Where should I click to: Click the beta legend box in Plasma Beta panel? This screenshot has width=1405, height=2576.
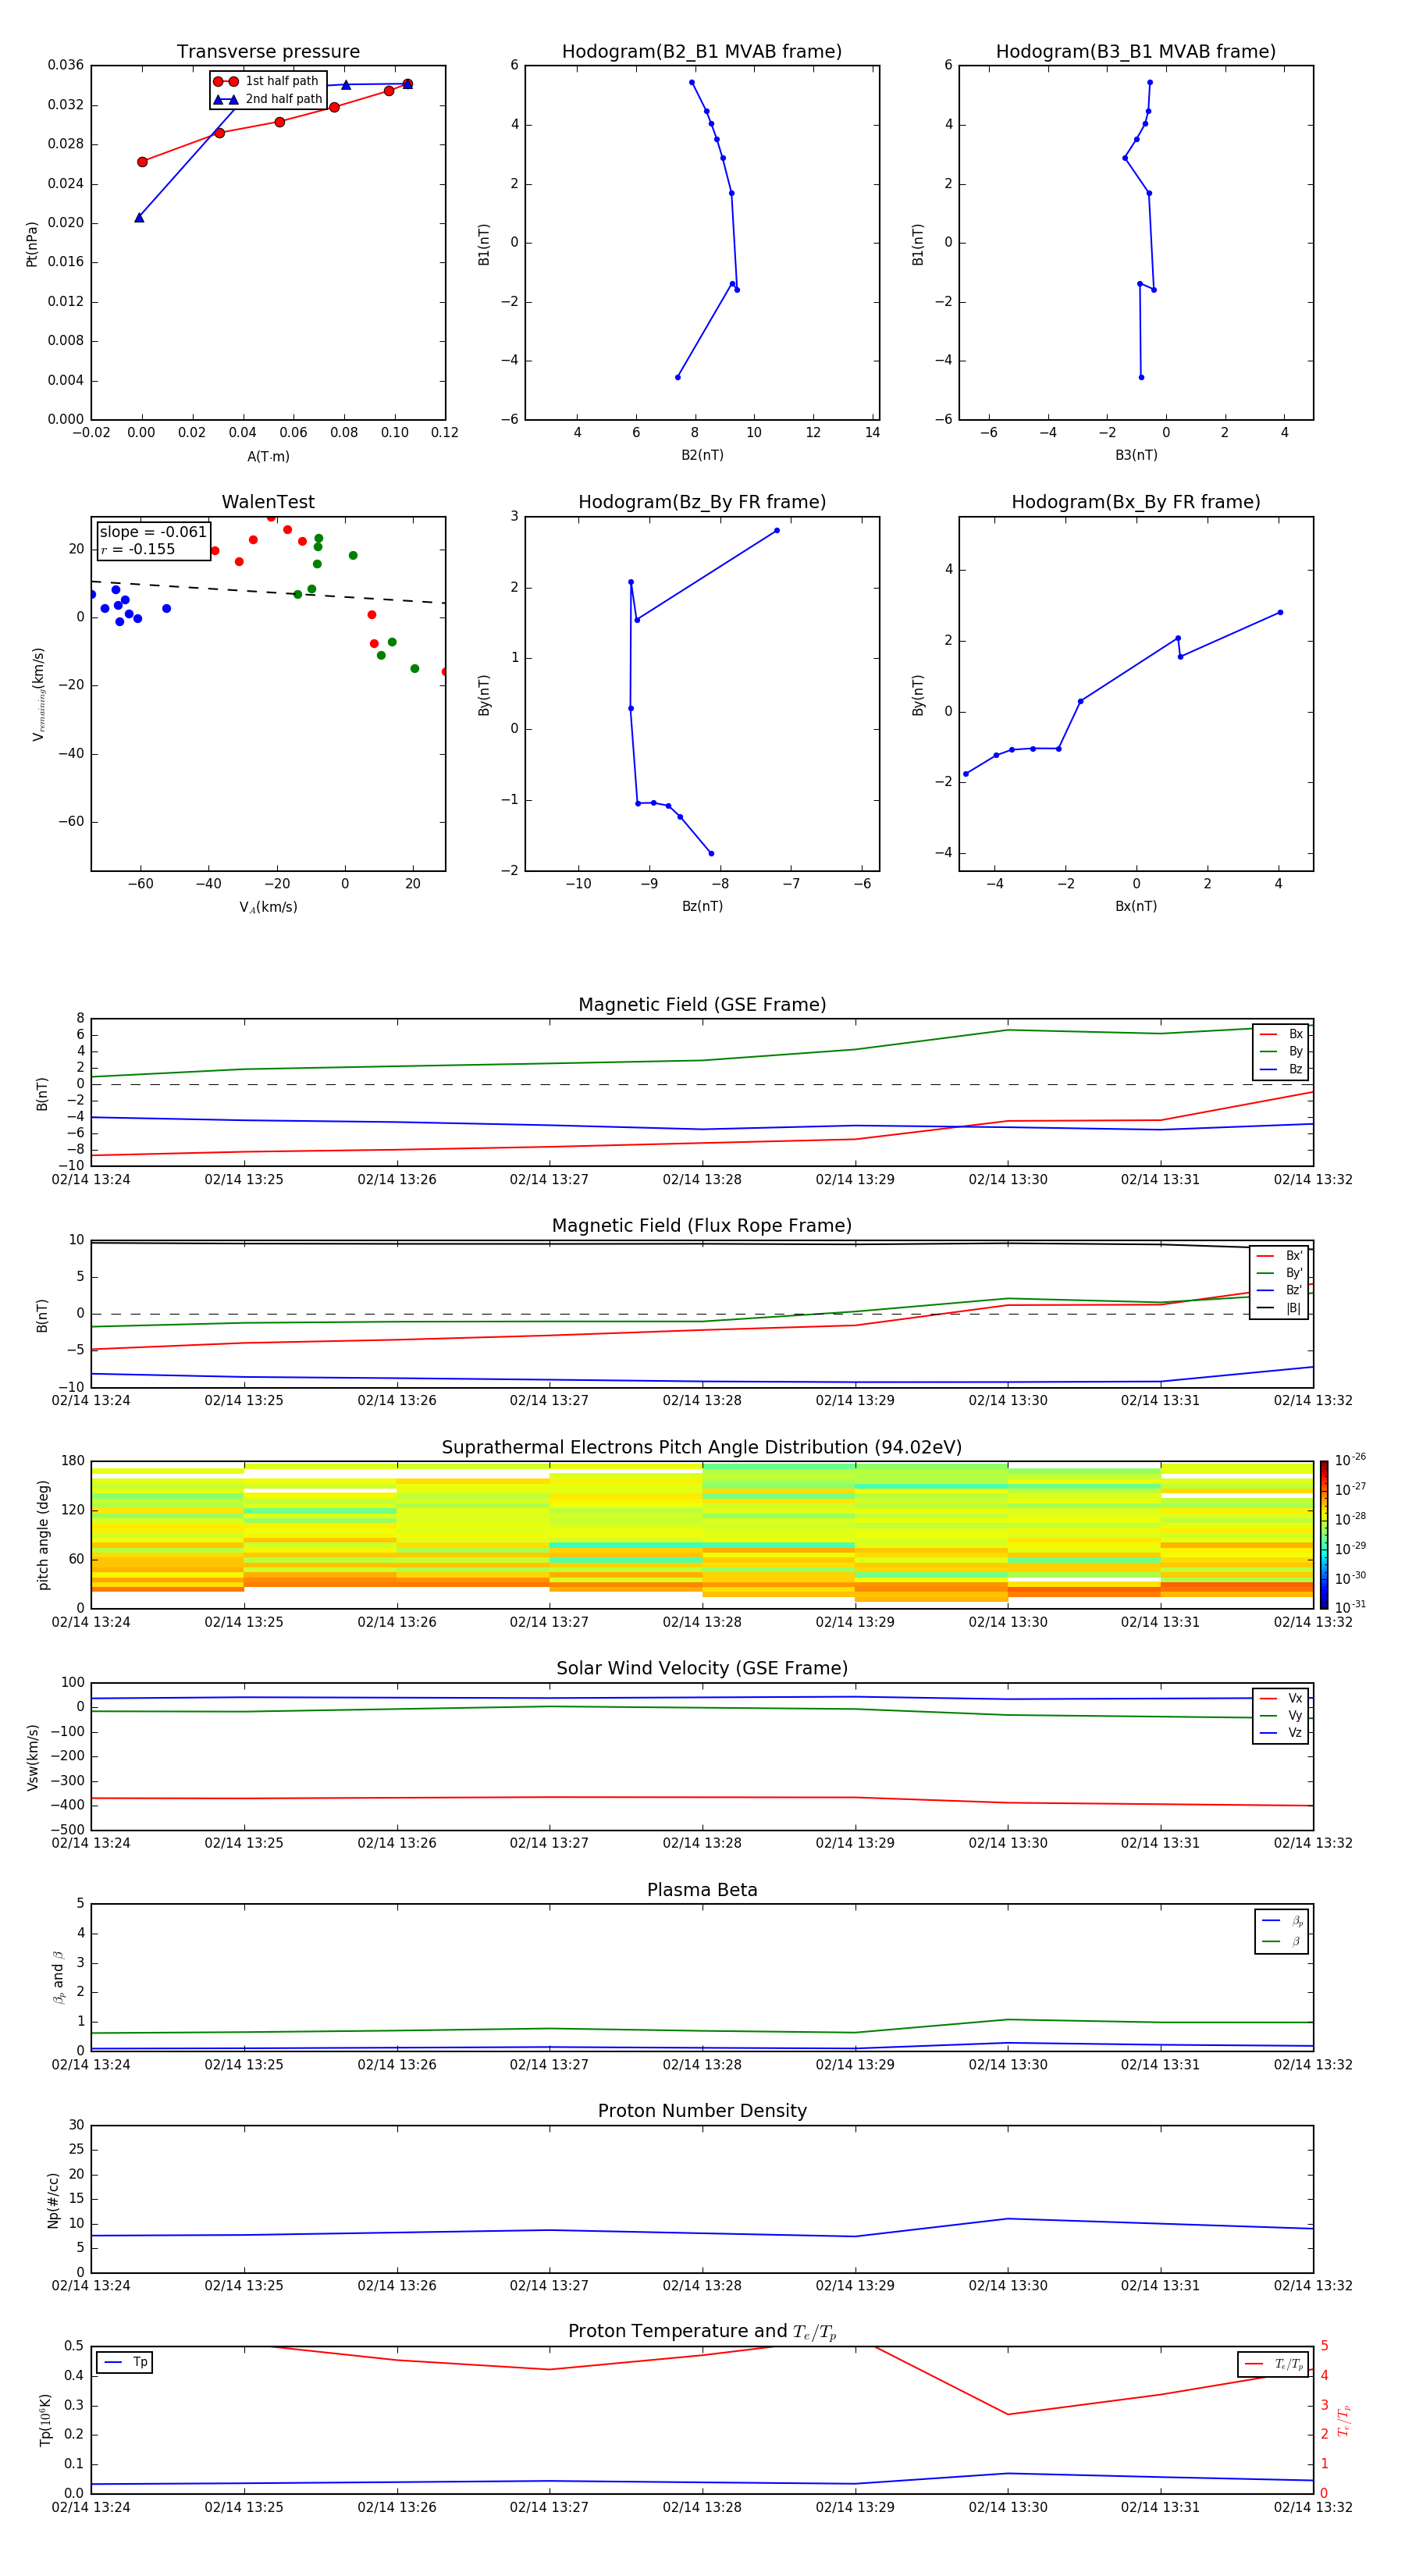click(x=1282, y=1931)
